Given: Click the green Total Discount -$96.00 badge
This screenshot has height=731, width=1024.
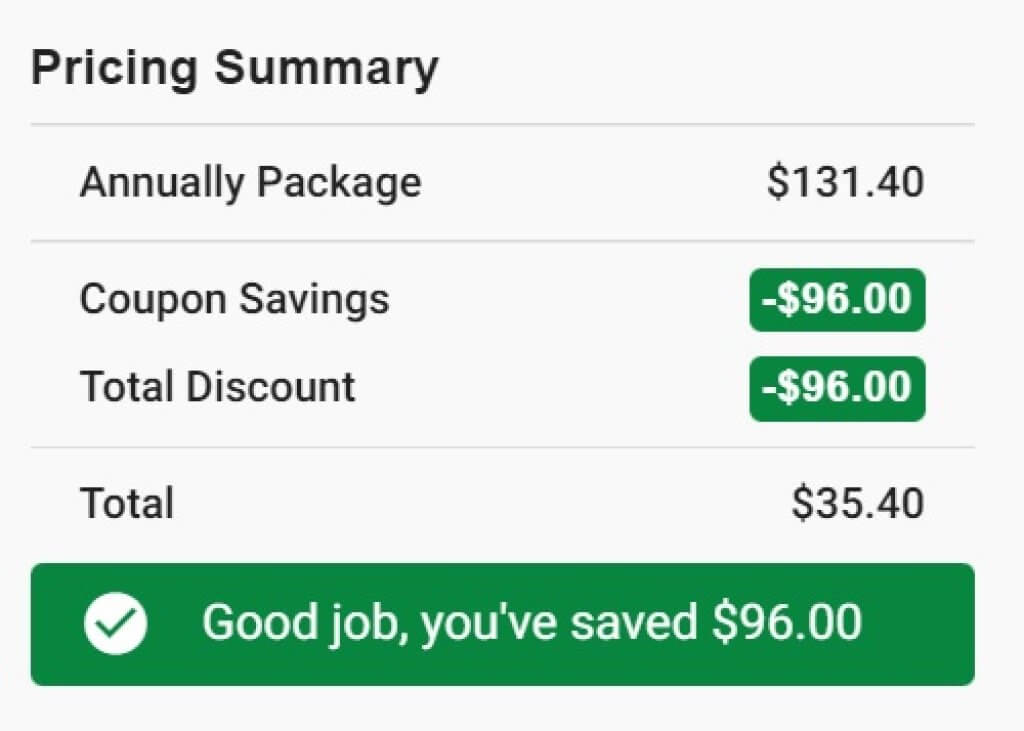Looking at the screenshot, I should pyautogui.click(x=837, y=389).
